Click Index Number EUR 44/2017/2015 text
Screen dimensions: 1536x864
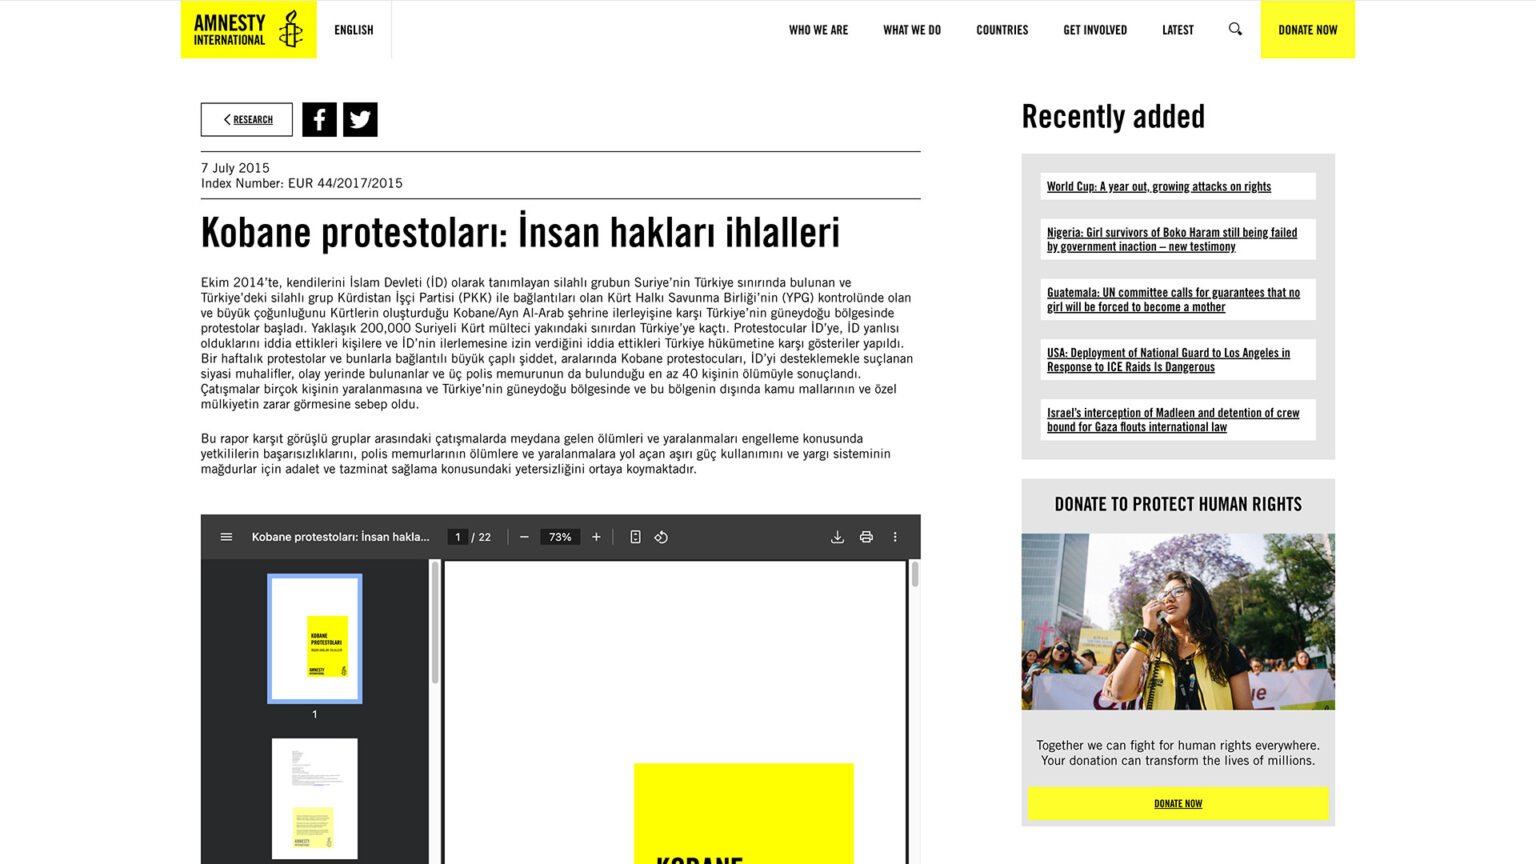(x=302, y=184)
